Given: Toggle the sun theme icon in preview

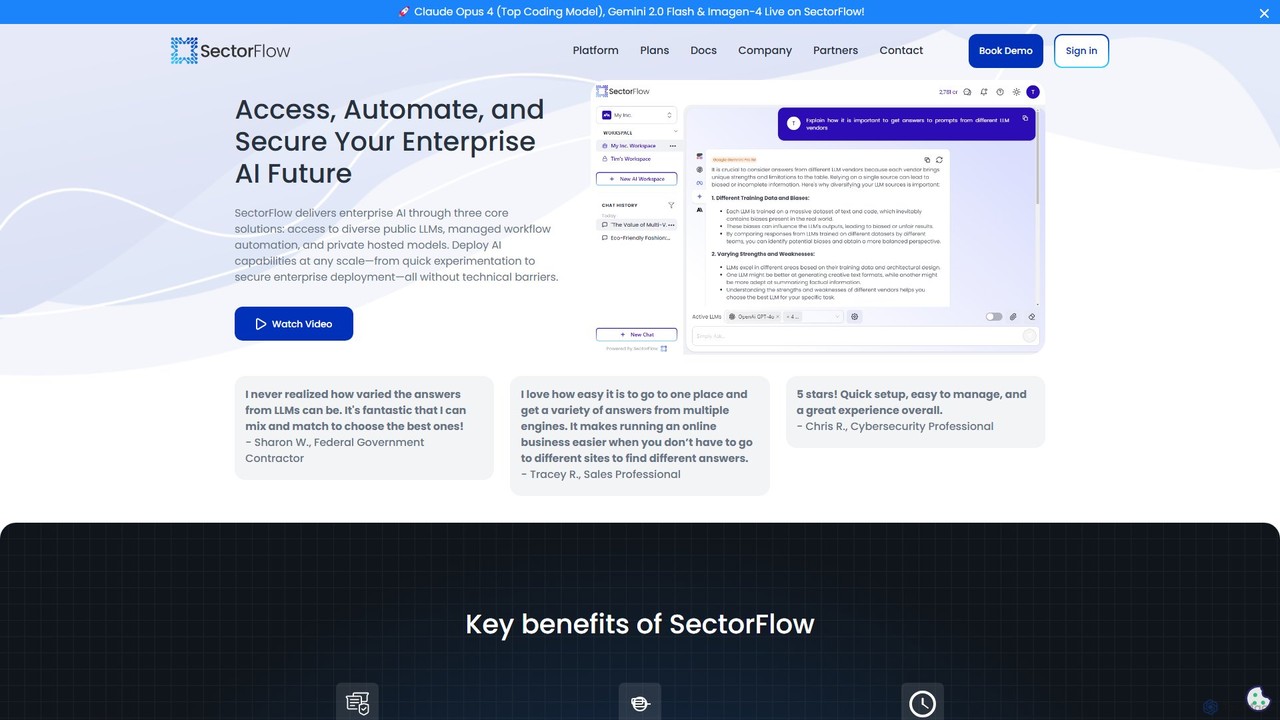Looking at the screenshot, I should click(x=1016, y=92).
